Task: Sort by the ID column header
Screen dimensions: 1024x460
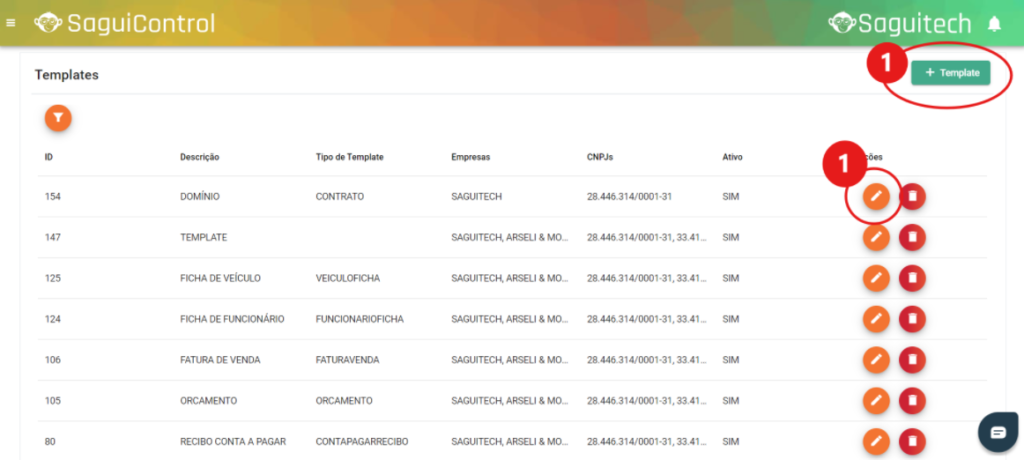Action: pyautogui.click(x=49, y=157)
